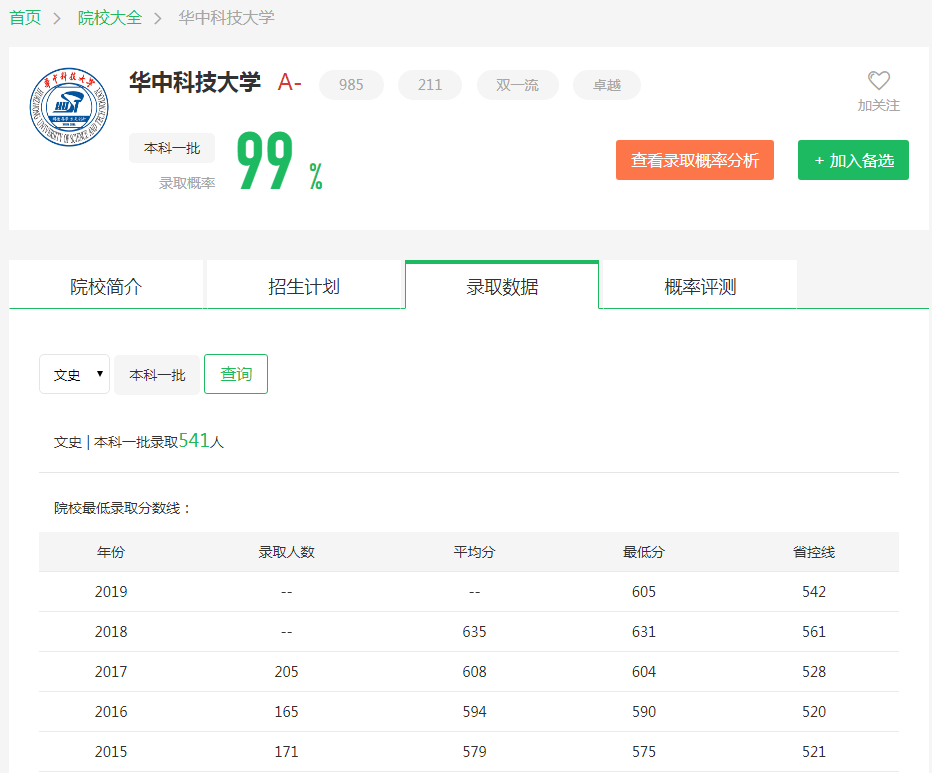Click 2016 minimum score 590
Screen dimensions: 932x773
point(644,711)
